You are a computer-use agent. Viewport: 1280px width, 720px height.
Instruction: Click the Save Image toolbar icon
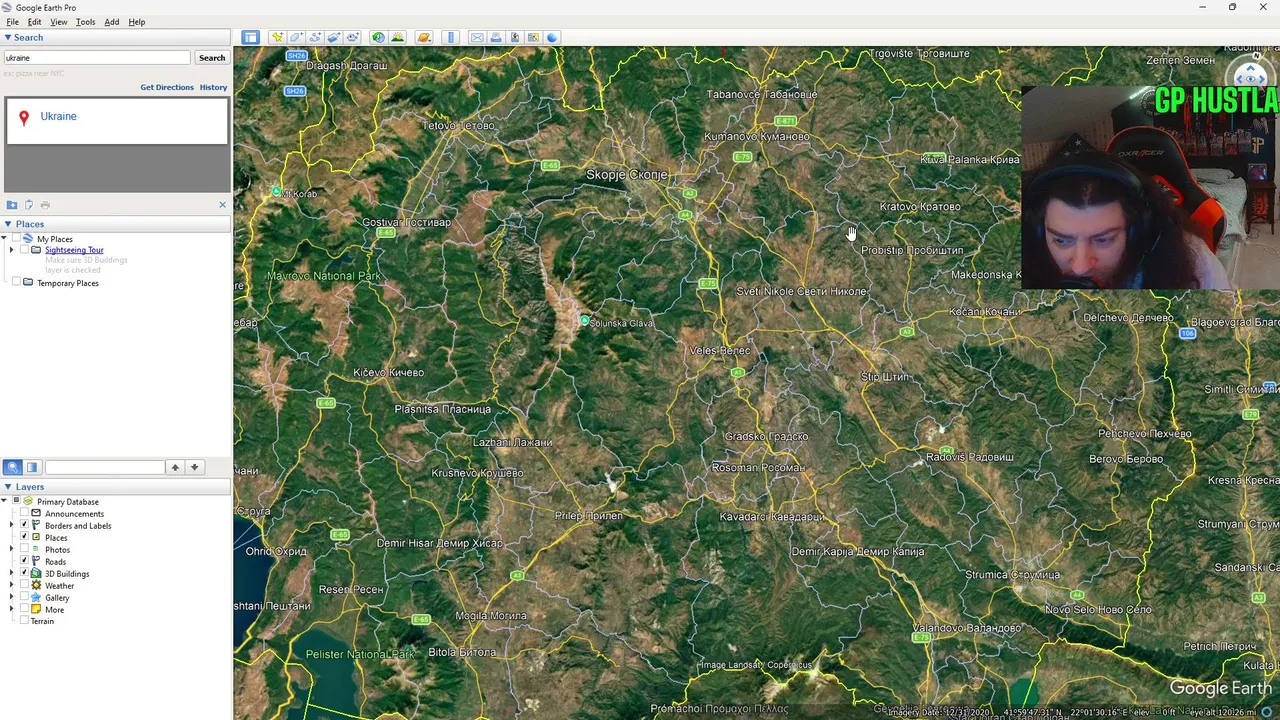pyautogui.click(x=515, y=38)
